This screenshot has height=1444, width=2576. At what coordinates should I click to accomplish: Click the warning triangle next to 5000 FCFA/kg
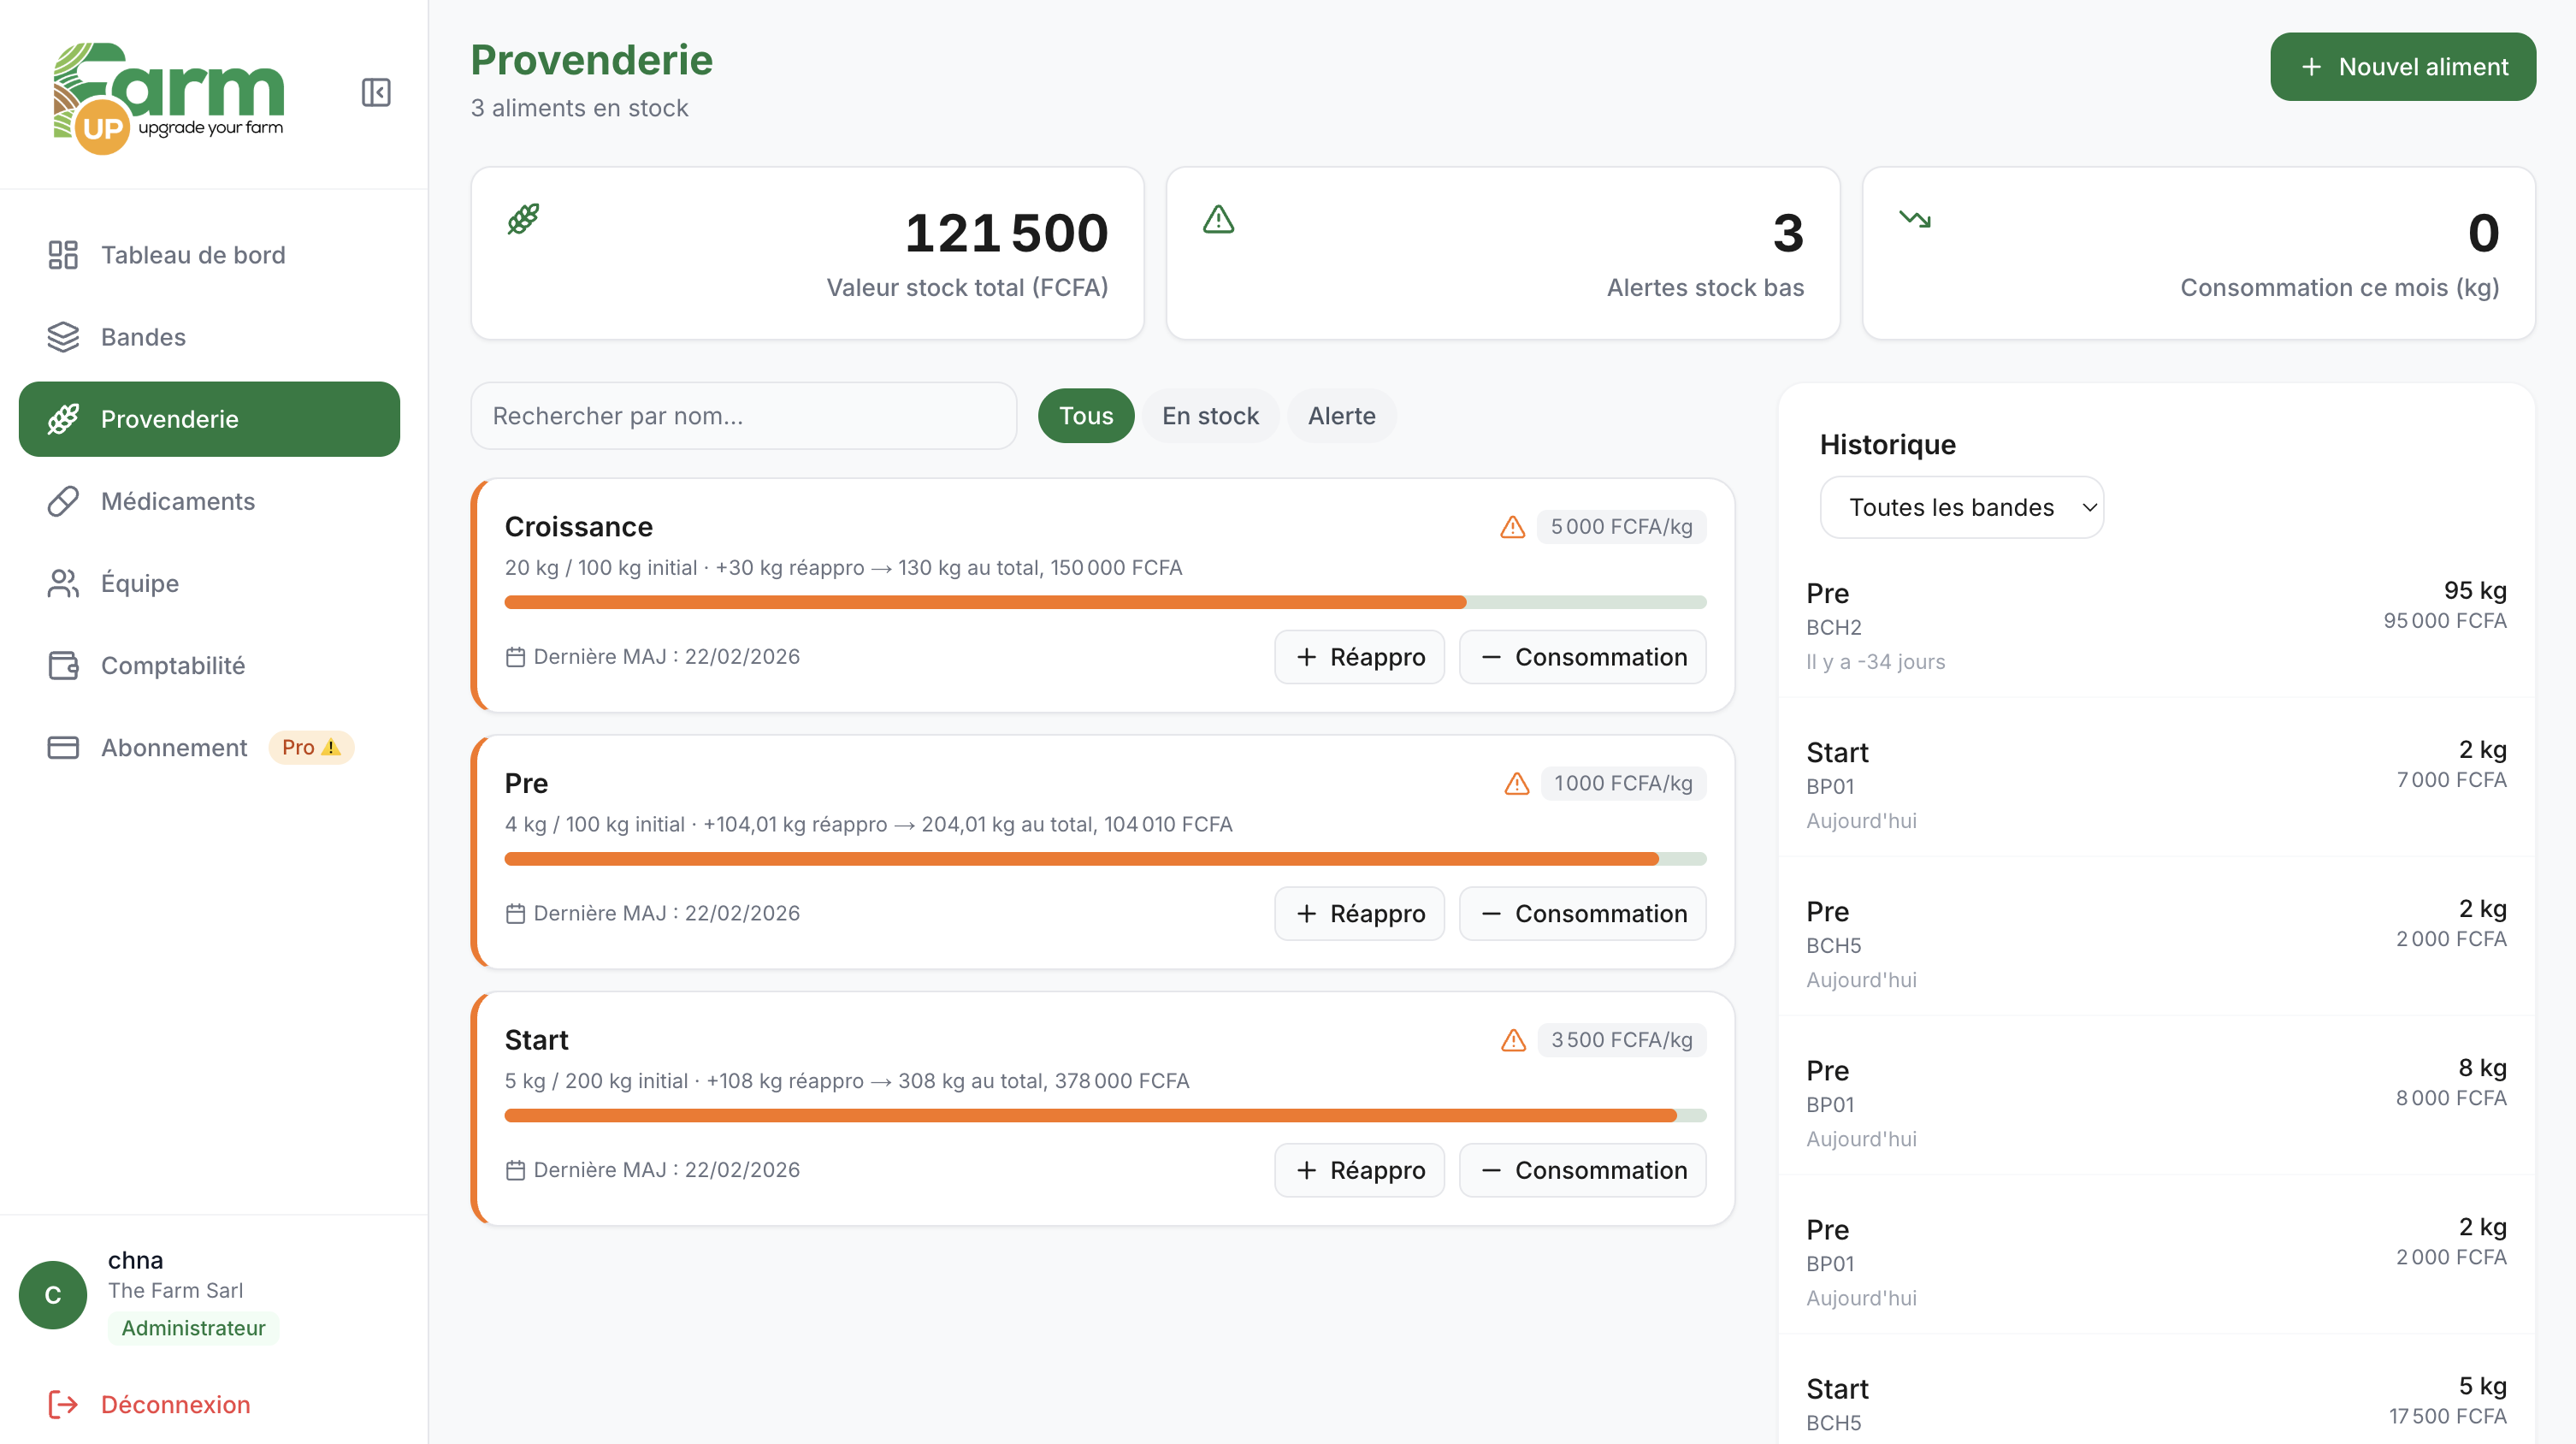1511,526
